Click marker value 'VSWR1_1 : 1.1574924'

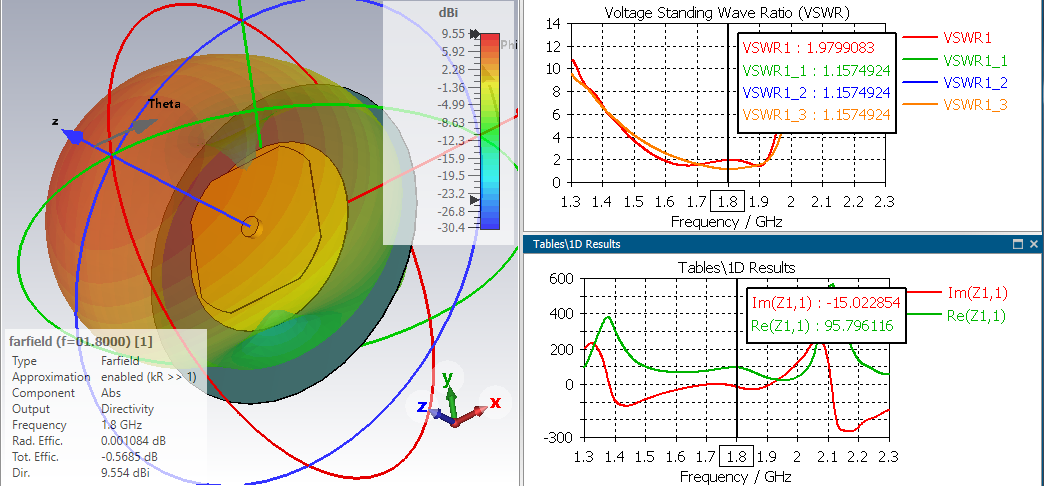coord(816,69)
